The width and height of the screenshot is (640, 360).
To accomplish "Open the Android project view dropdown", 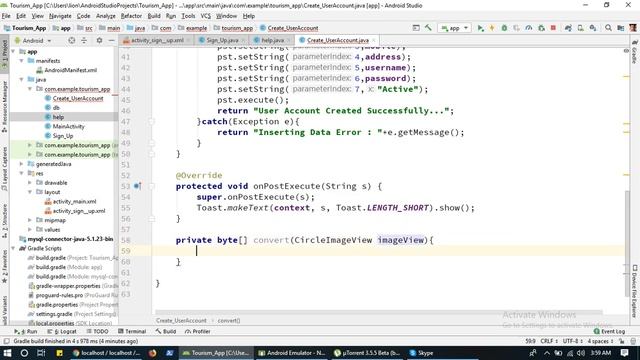I will 33,40.
